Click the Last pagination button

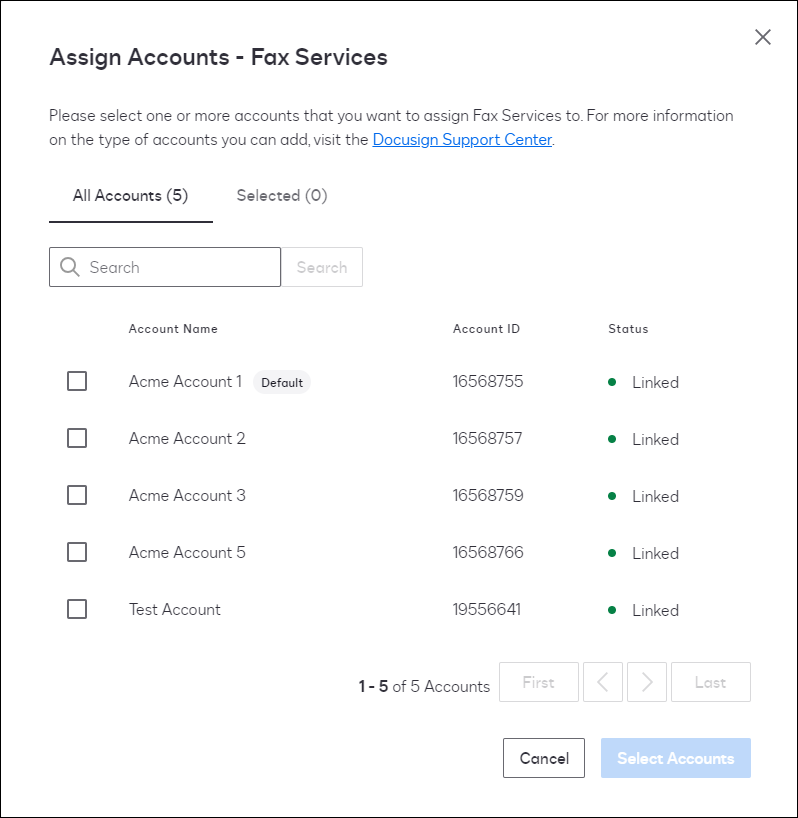pos(710,682)
